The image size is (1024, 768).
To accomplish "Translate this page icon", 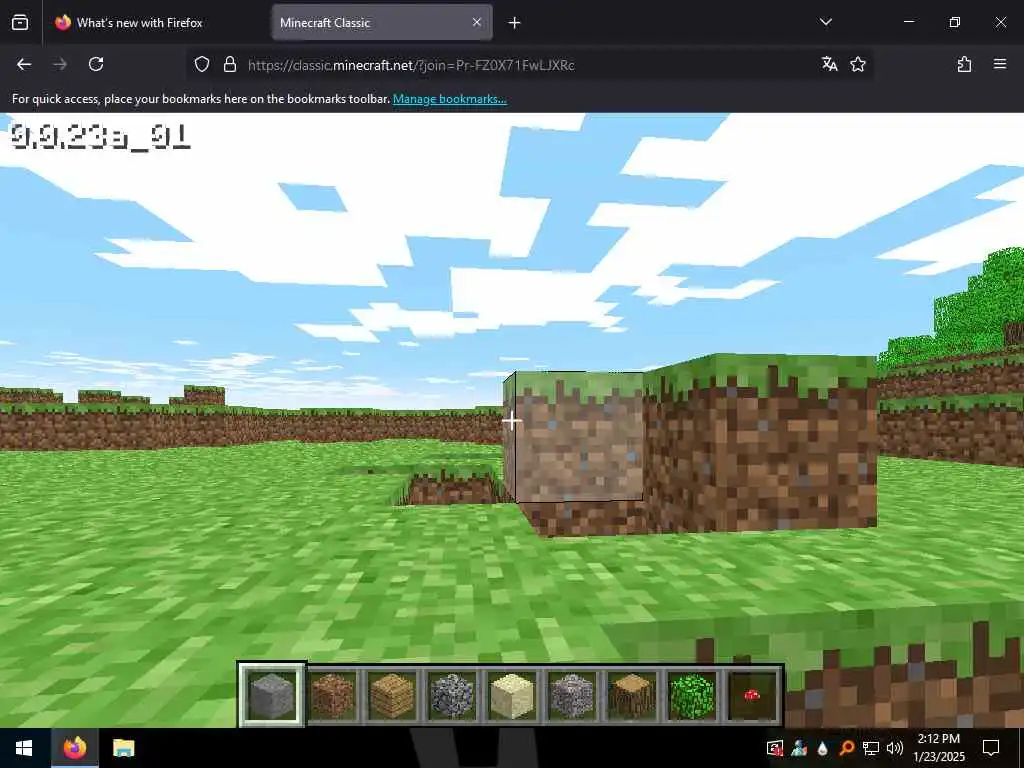I will [829, 64].
